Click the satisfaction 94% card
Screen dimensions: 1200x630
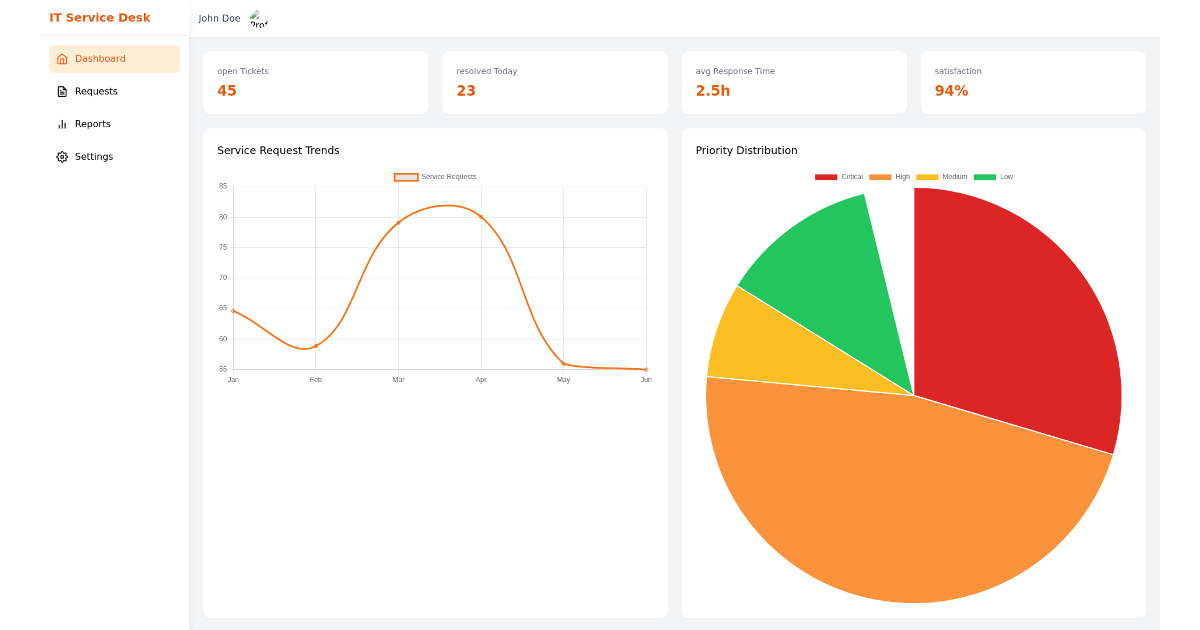(x=1033, y=82)
